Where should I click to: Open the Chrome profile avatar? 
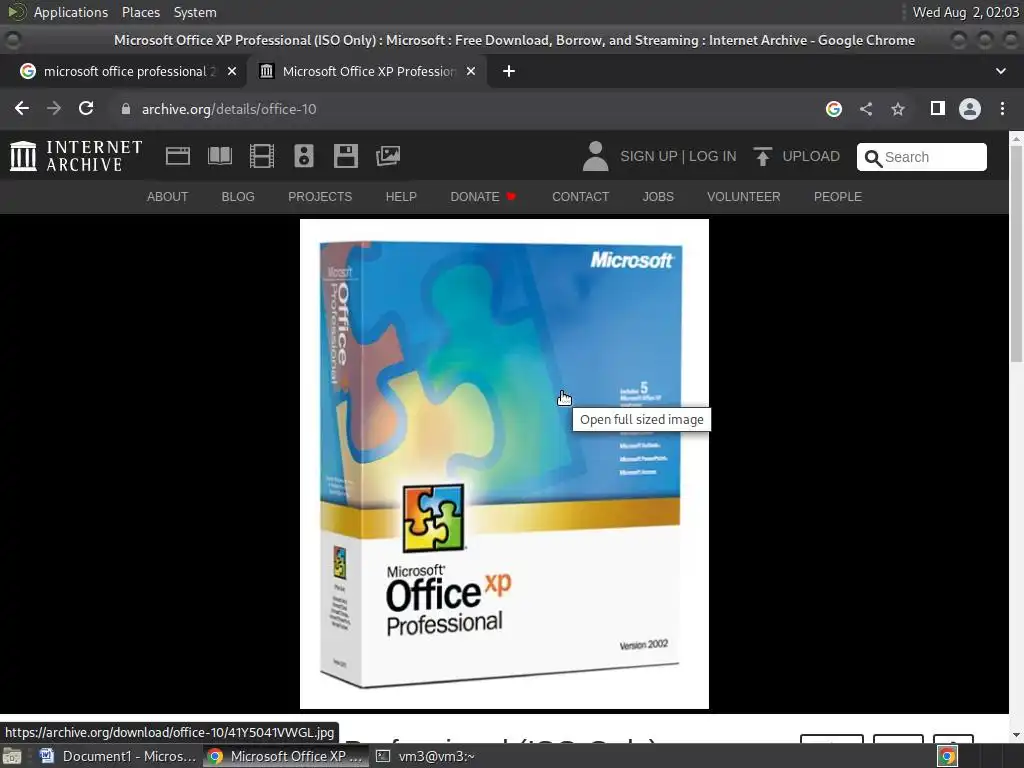tap(970, 108)
